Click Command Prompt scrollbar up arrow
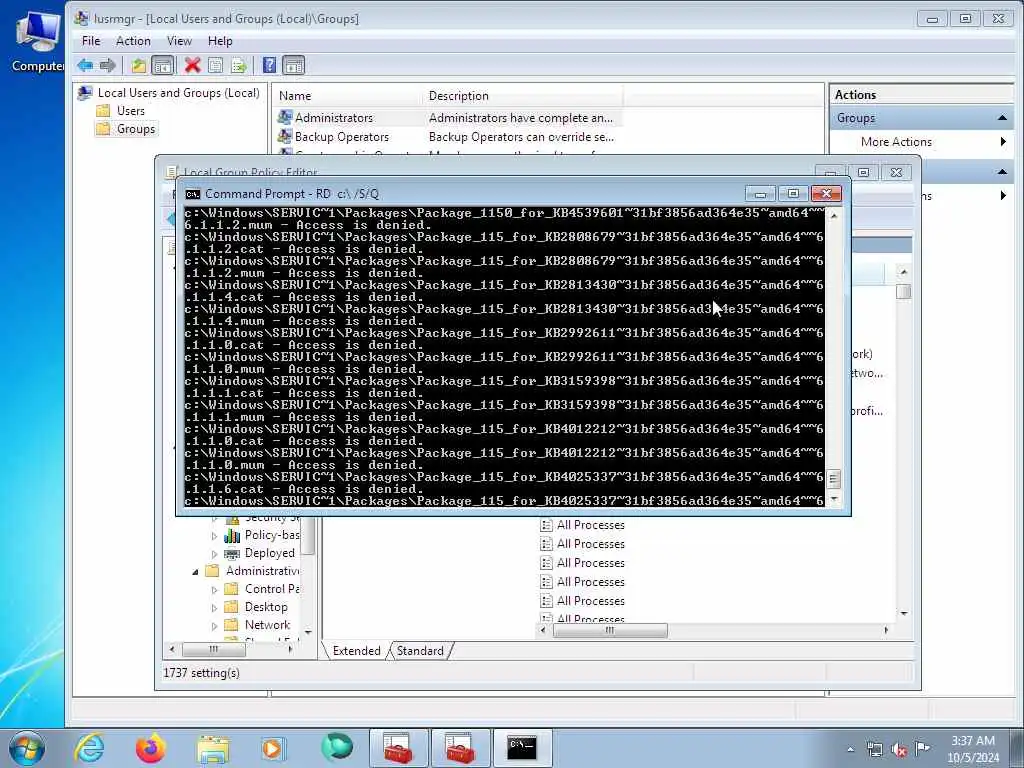 click(833, 215)
